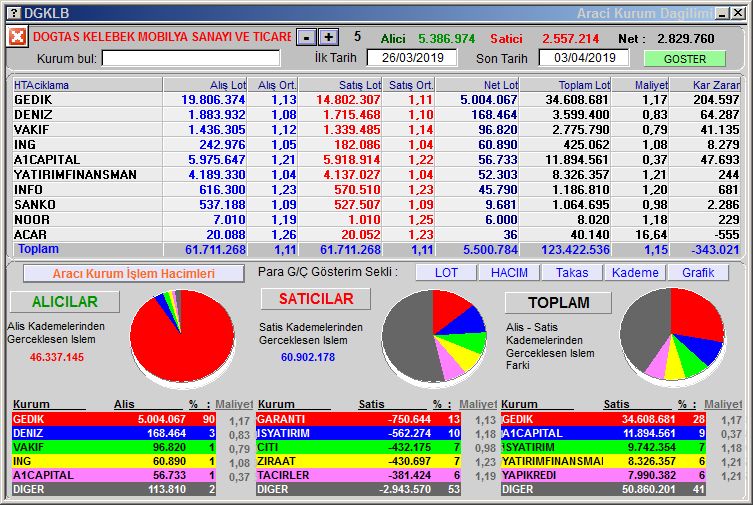Viewport: 753px width, 505px height.
Task: Click yellow ING row in buyers list
Action: [114, 461]
